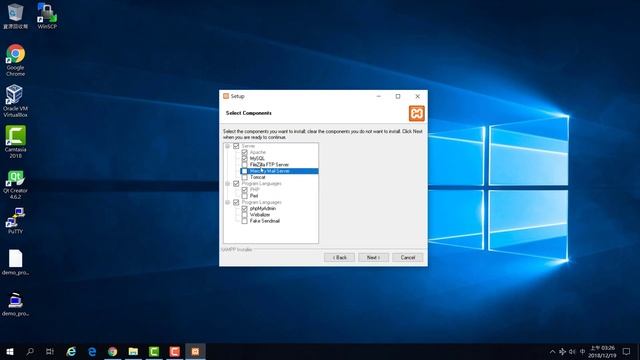Cancel the XAMPP setup

coord(407,258)
